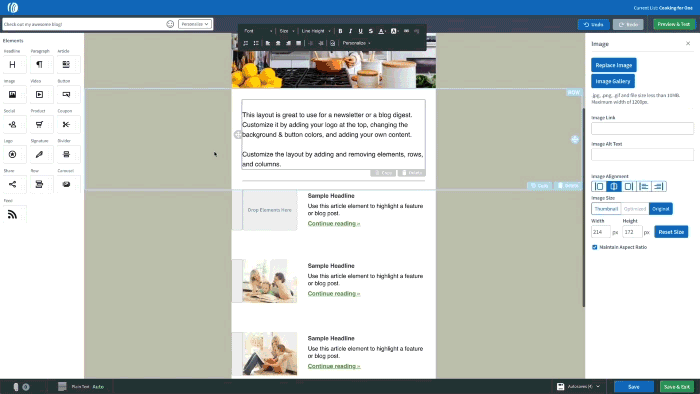Focus the Image Alt Text field
The width and height of the screenshot is (700, 394).
642,155
